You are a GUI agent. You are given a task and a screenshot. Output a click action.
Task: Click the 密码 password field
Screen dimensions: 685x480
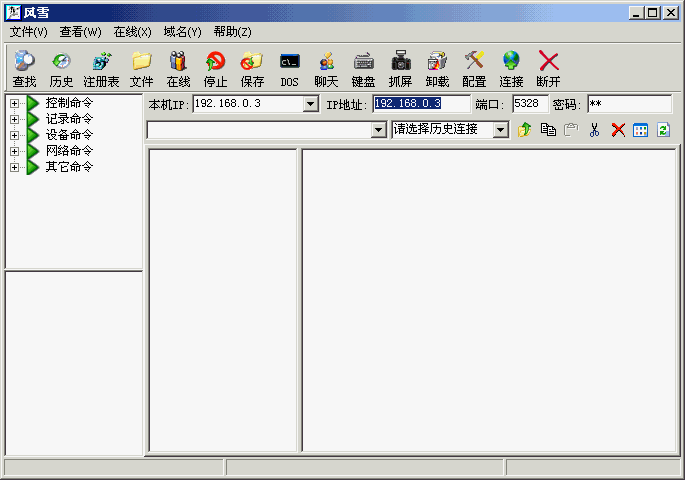[x=629, y=104]
